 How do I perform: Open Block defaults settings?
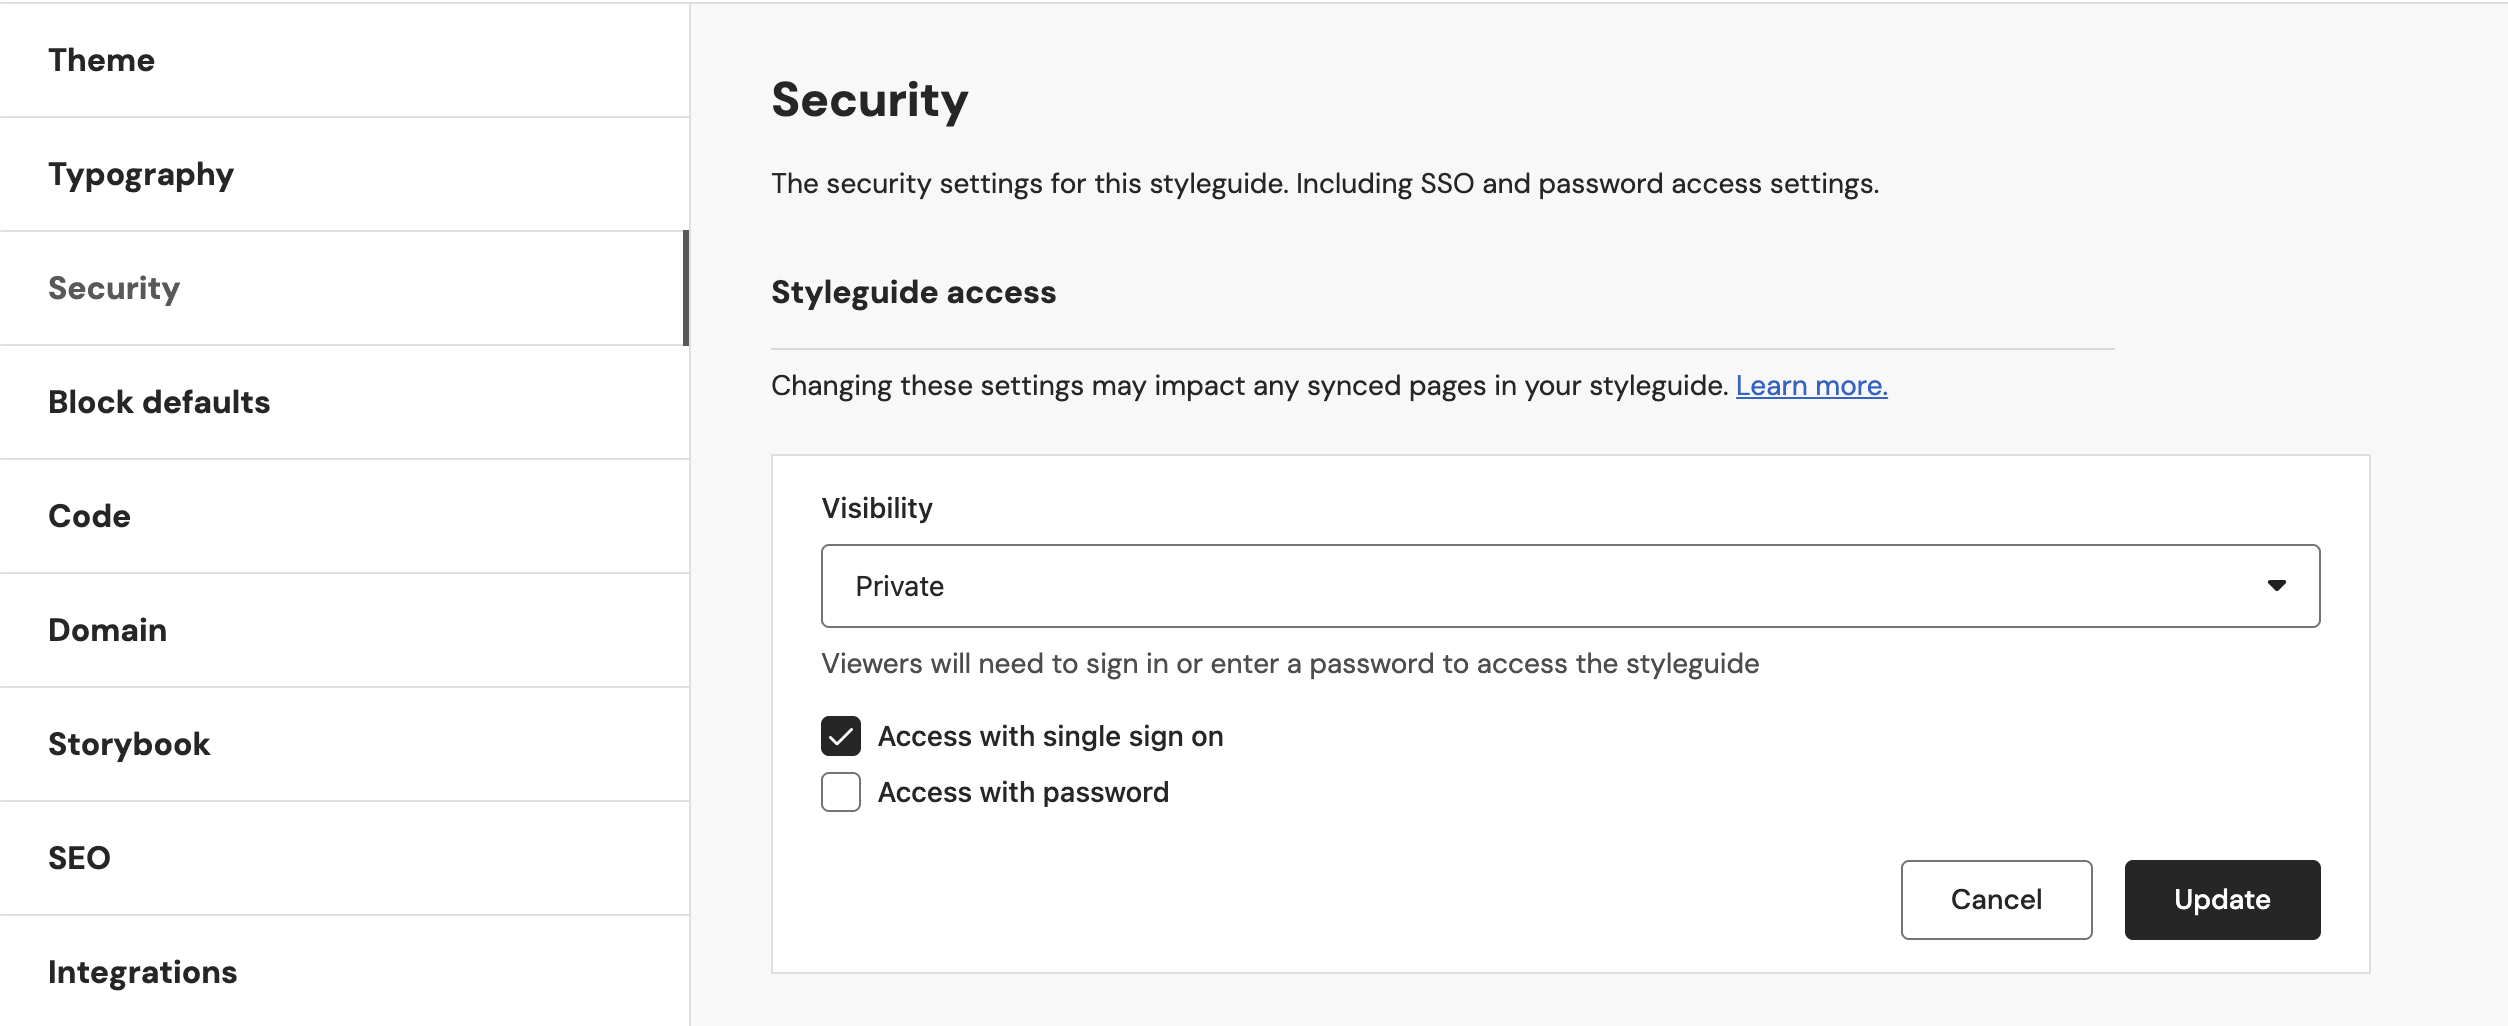tap(159, 402)
